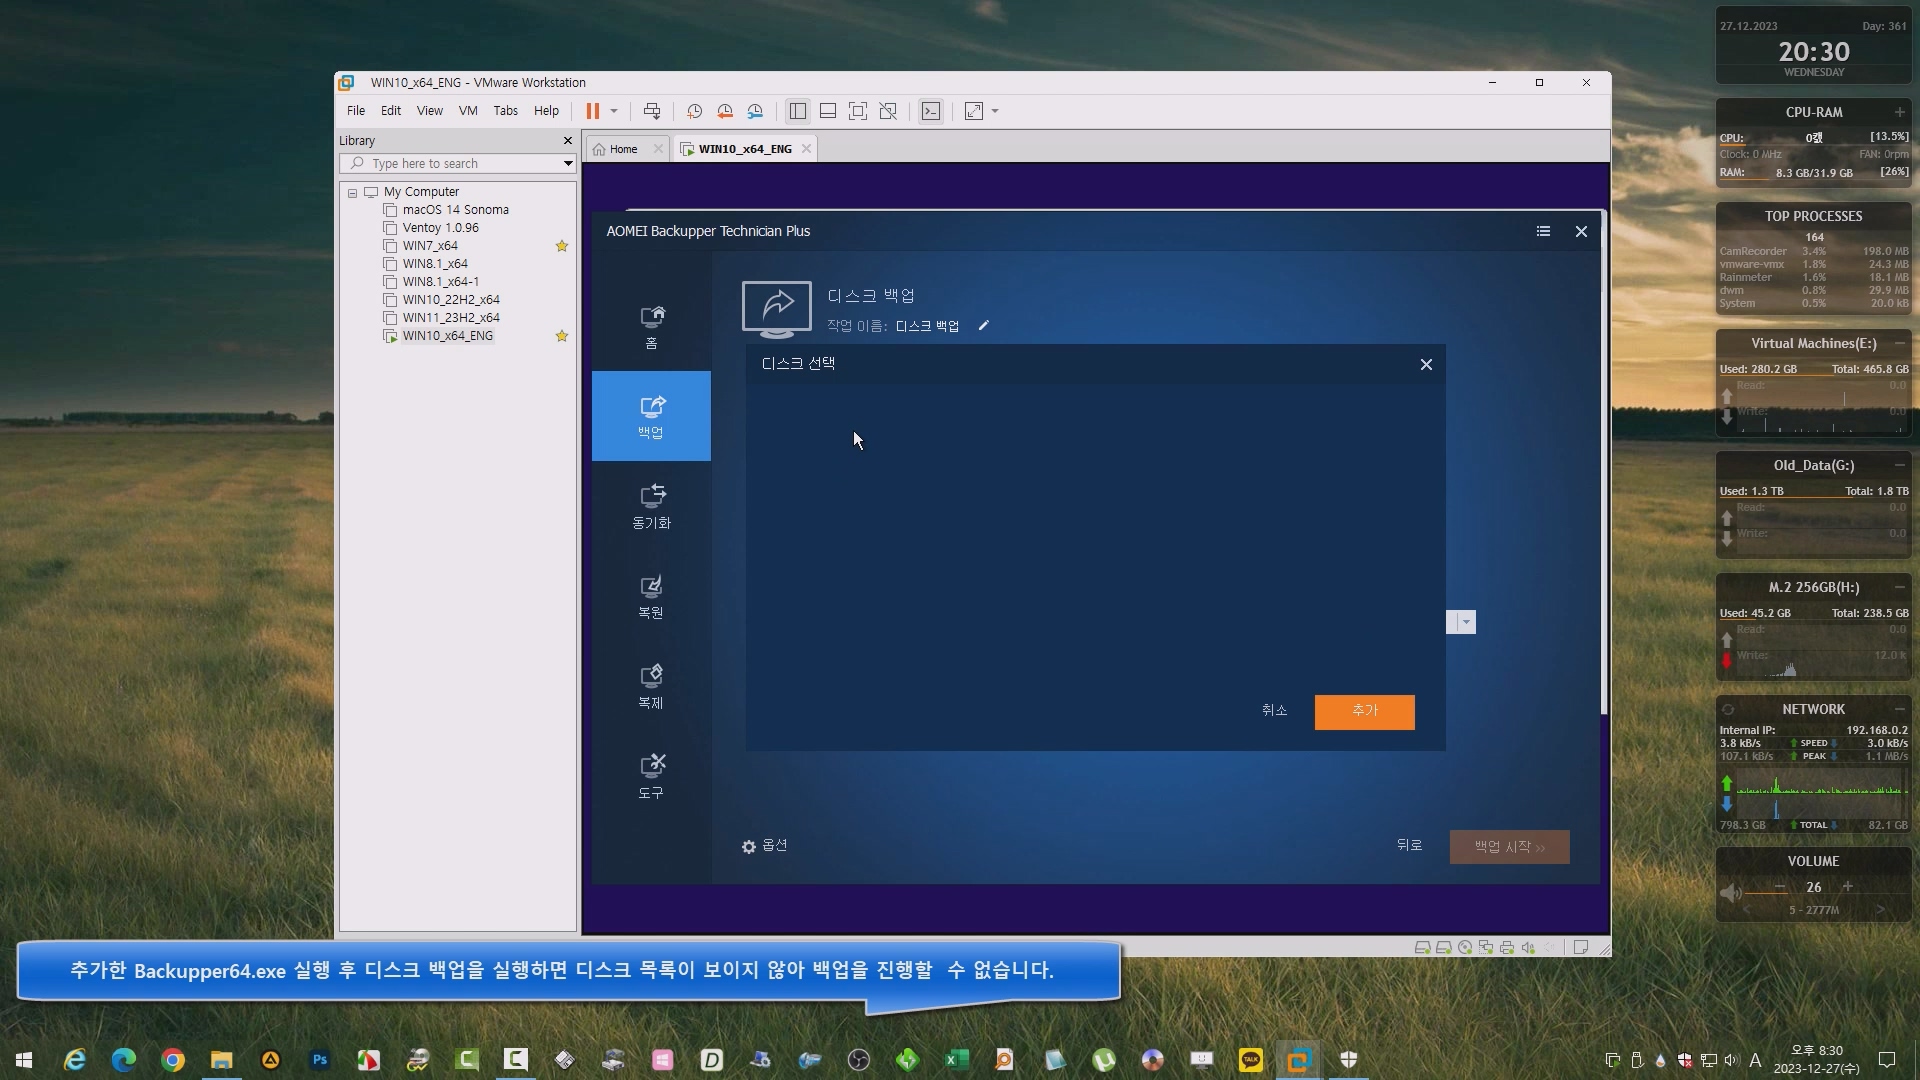Open the AOMEI Backupper hamburger menu

click(x=1543, y=231)
